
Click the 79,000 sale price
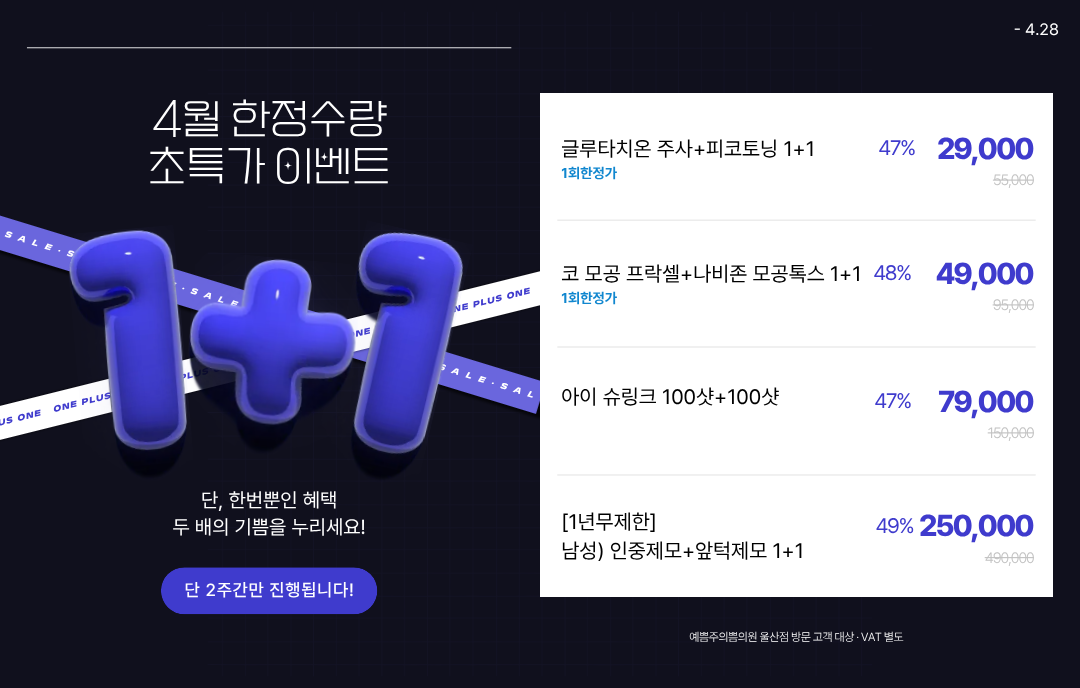coord(985,402)
